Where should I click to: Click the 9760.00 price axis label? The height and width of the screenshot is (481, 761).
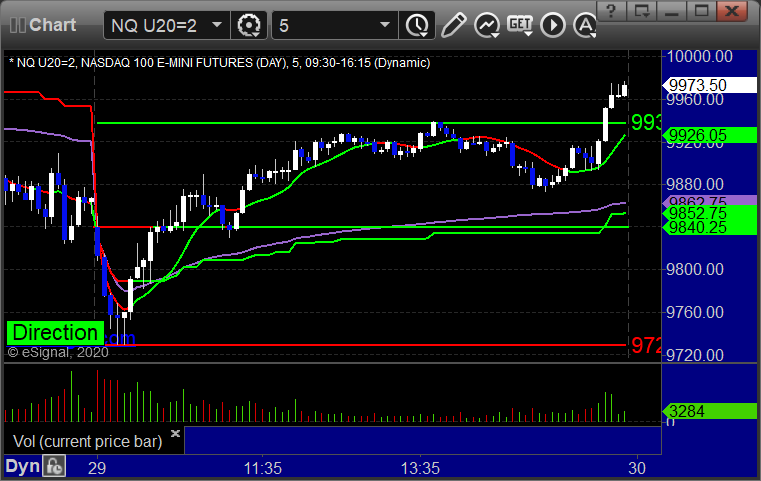tap(695, 312)
